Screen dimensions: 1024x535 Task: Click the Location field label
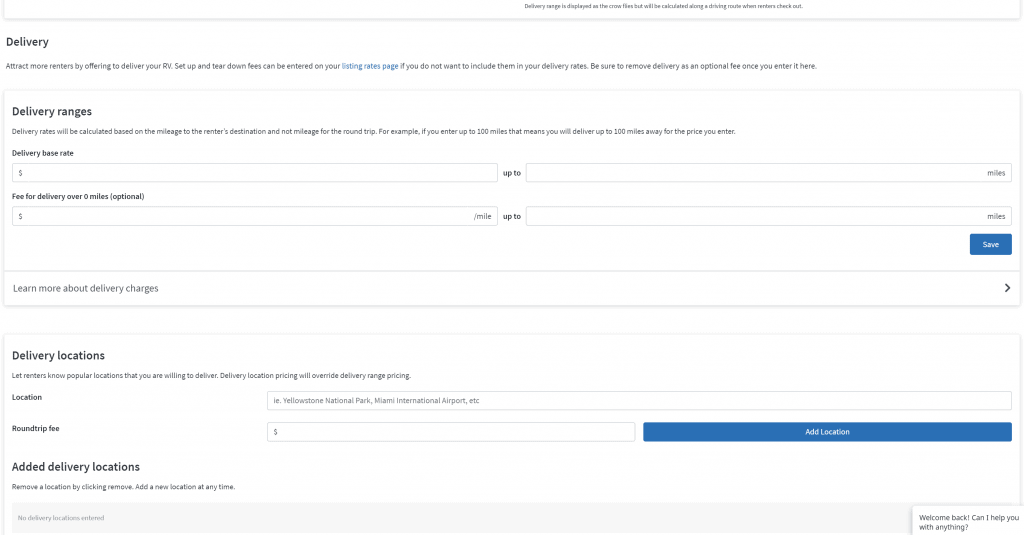[27, 397]
